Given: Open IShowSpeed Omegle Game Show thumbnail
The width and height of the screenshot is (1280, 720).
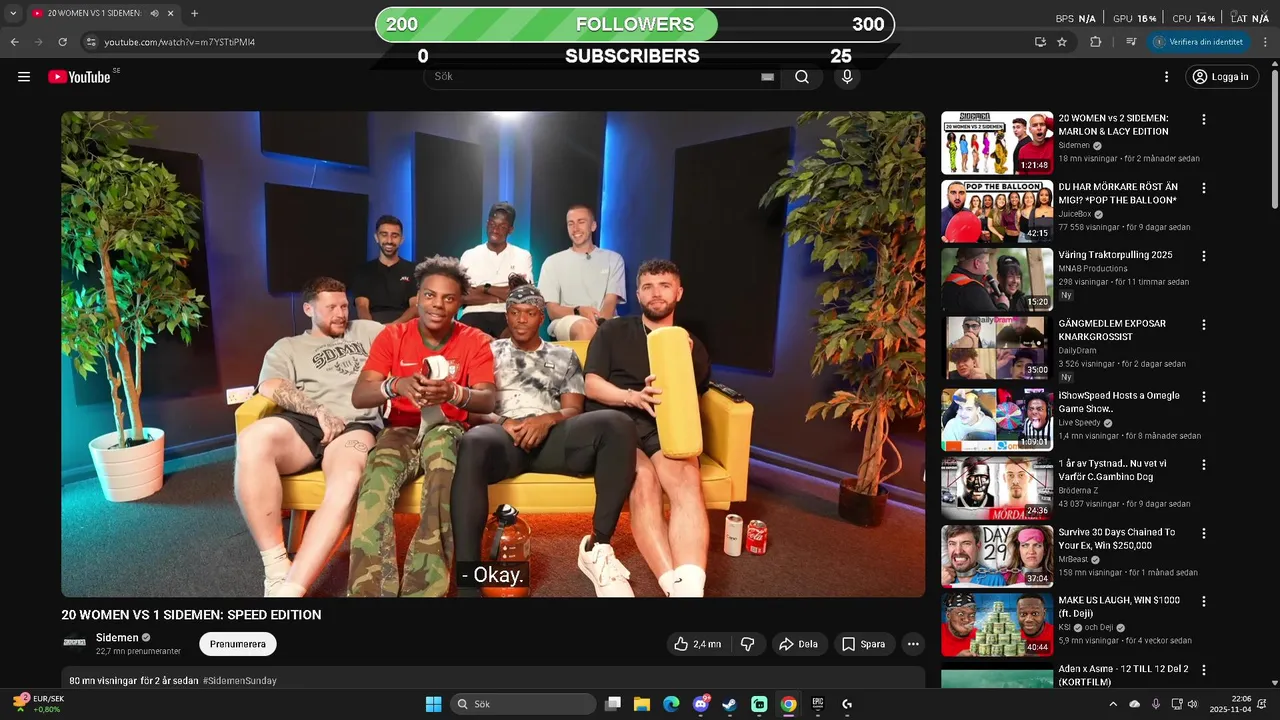Looking at the screenshot, I should coord(997,420).
